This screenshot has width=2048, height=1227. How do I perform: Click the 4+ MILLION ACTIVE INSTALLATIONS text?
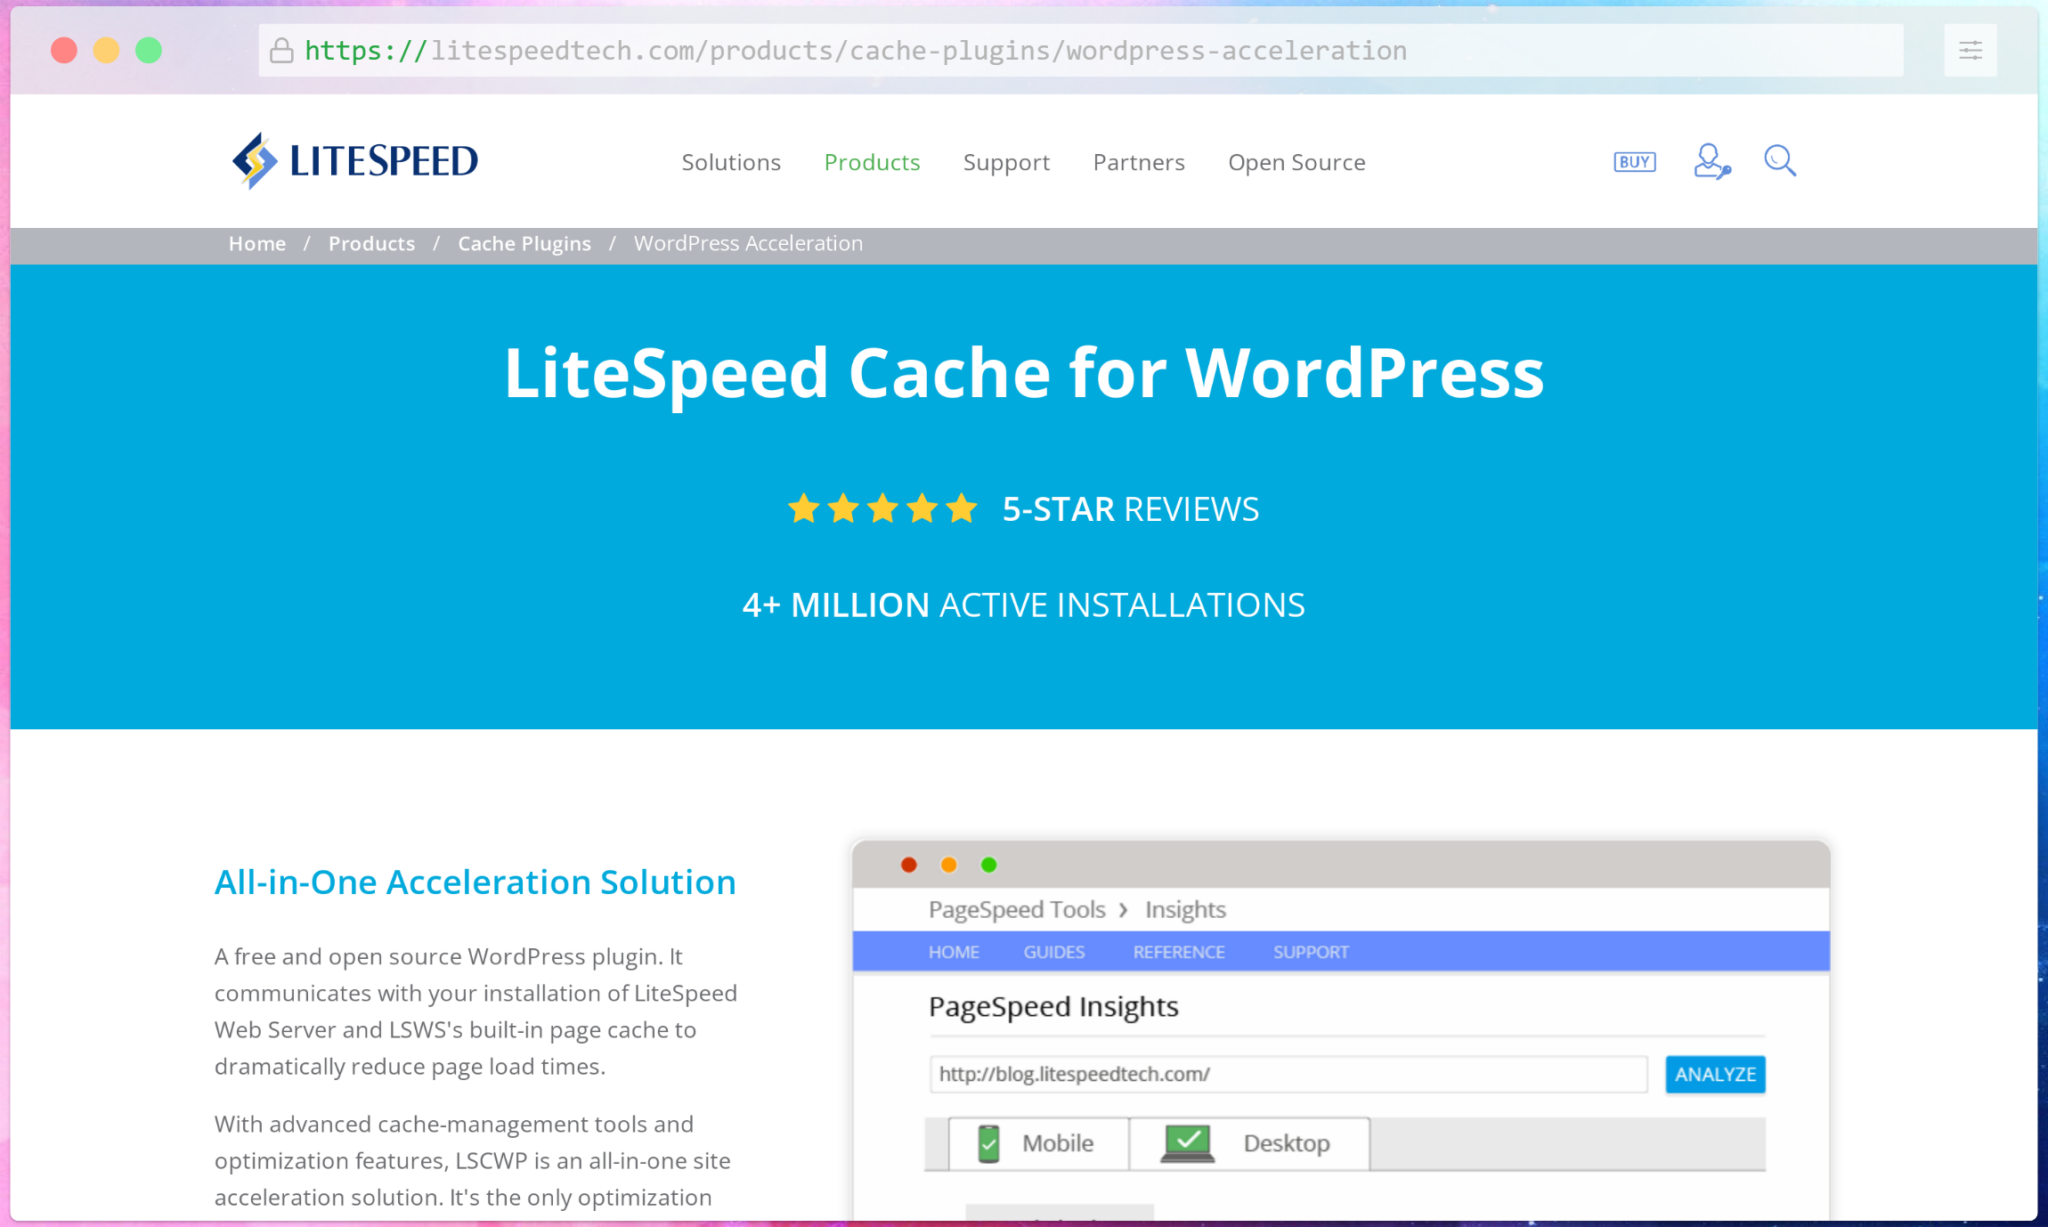(1024, 605)
